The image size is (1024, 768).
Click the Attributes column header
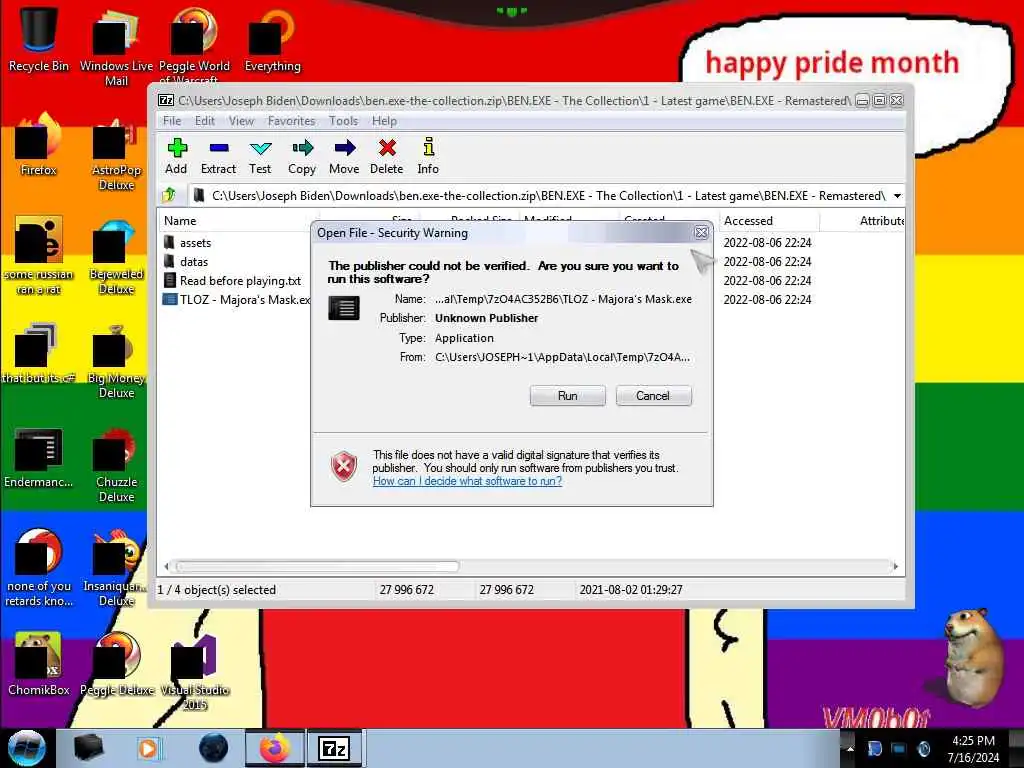click(882, 221)
